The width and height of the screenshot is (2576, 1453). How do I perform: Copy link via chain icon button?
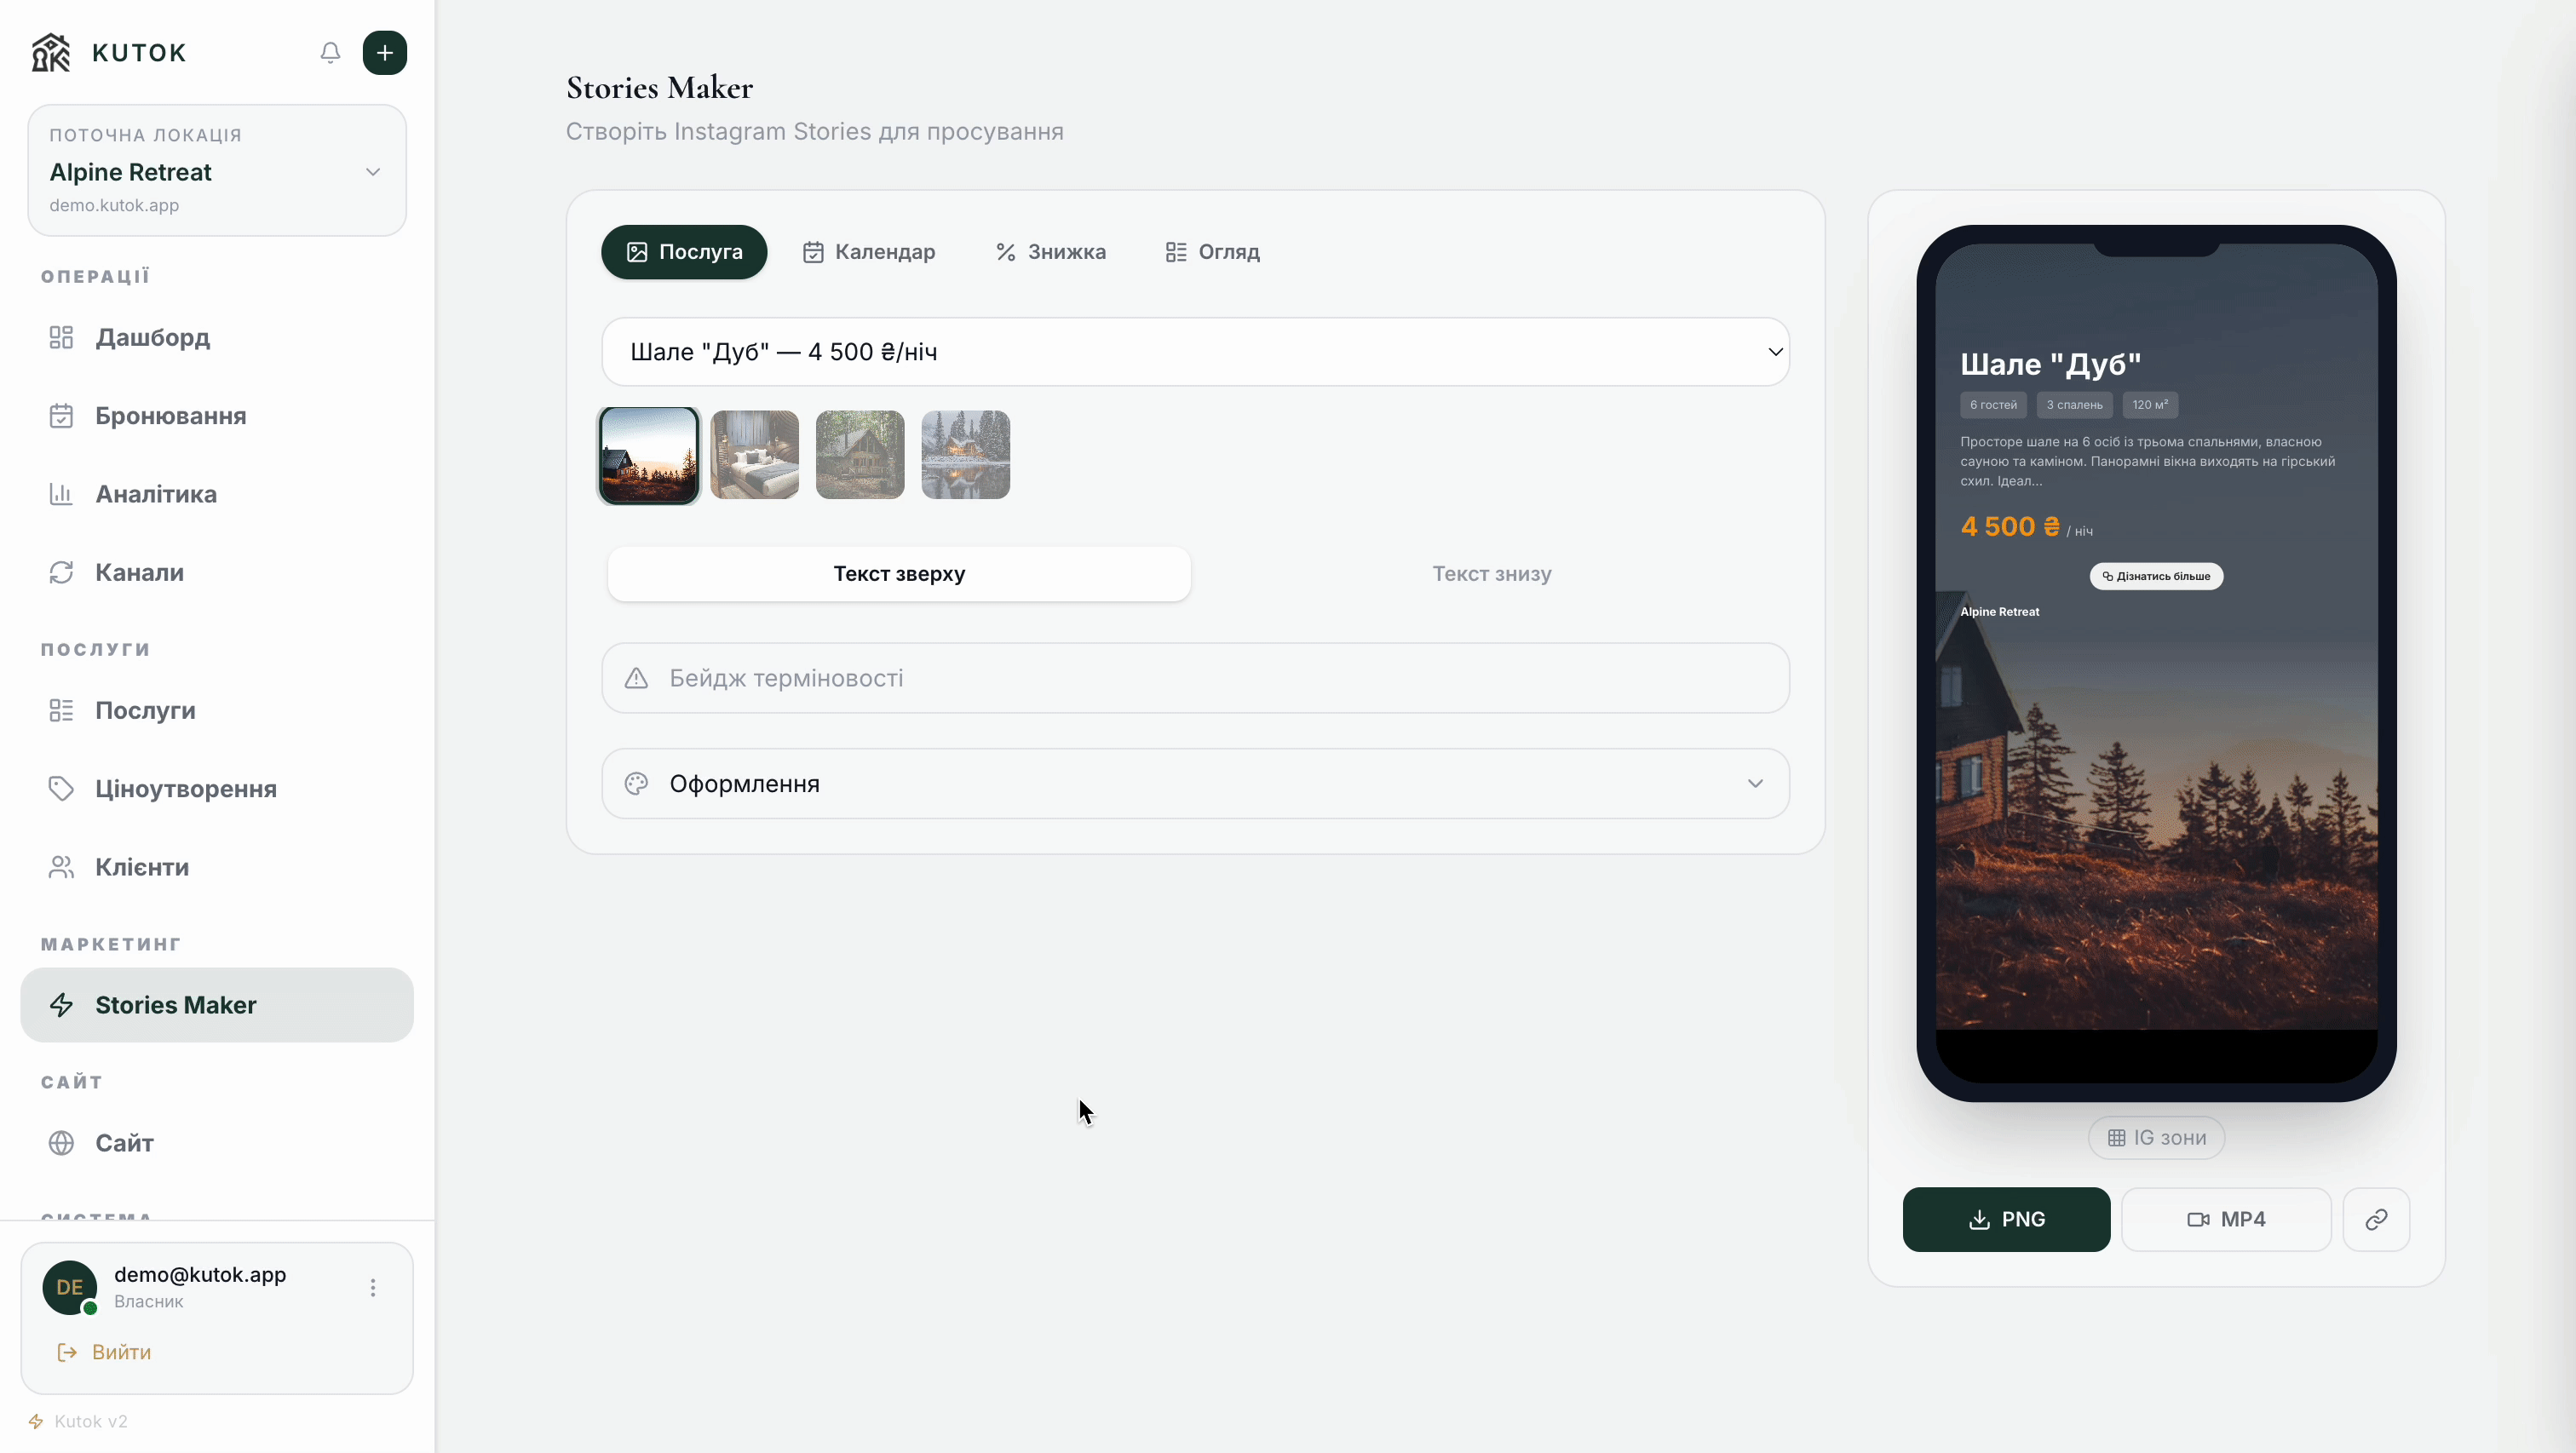[2376, 1220]
